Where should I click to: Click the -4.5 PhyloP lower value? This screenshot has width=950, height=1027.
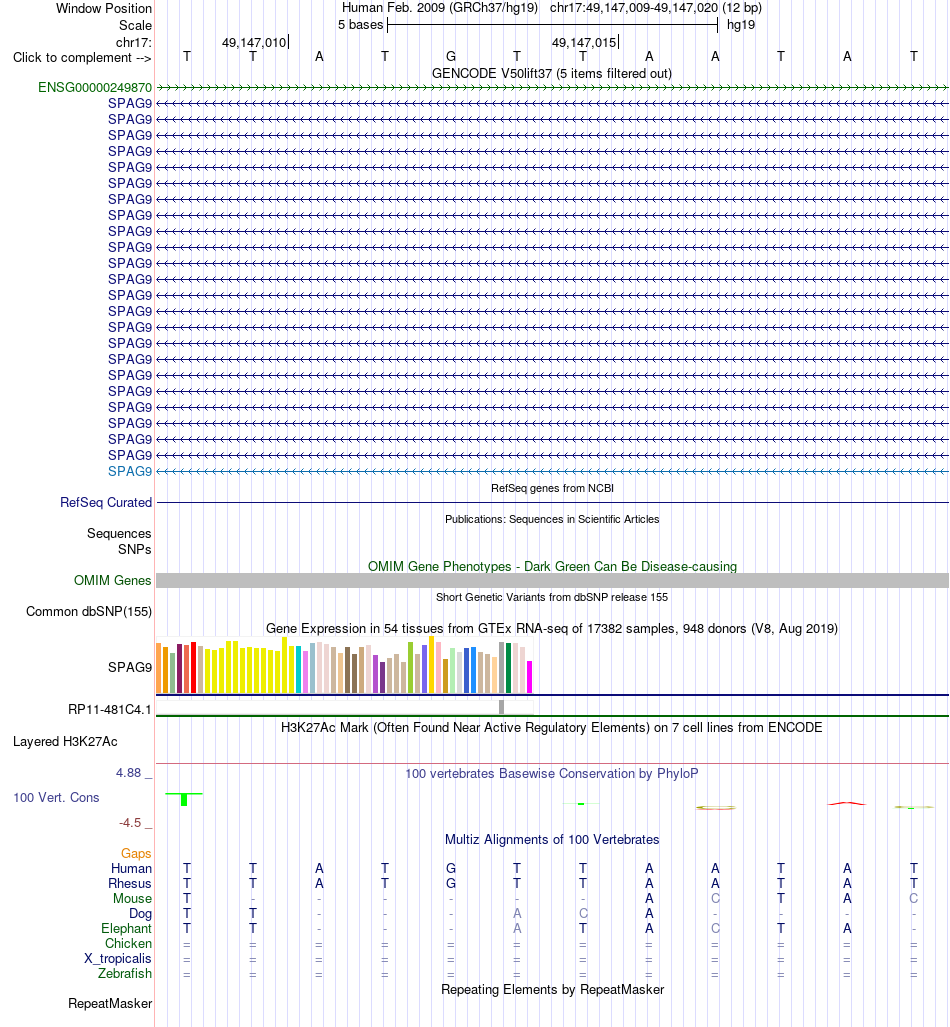(x=130, y=823)
